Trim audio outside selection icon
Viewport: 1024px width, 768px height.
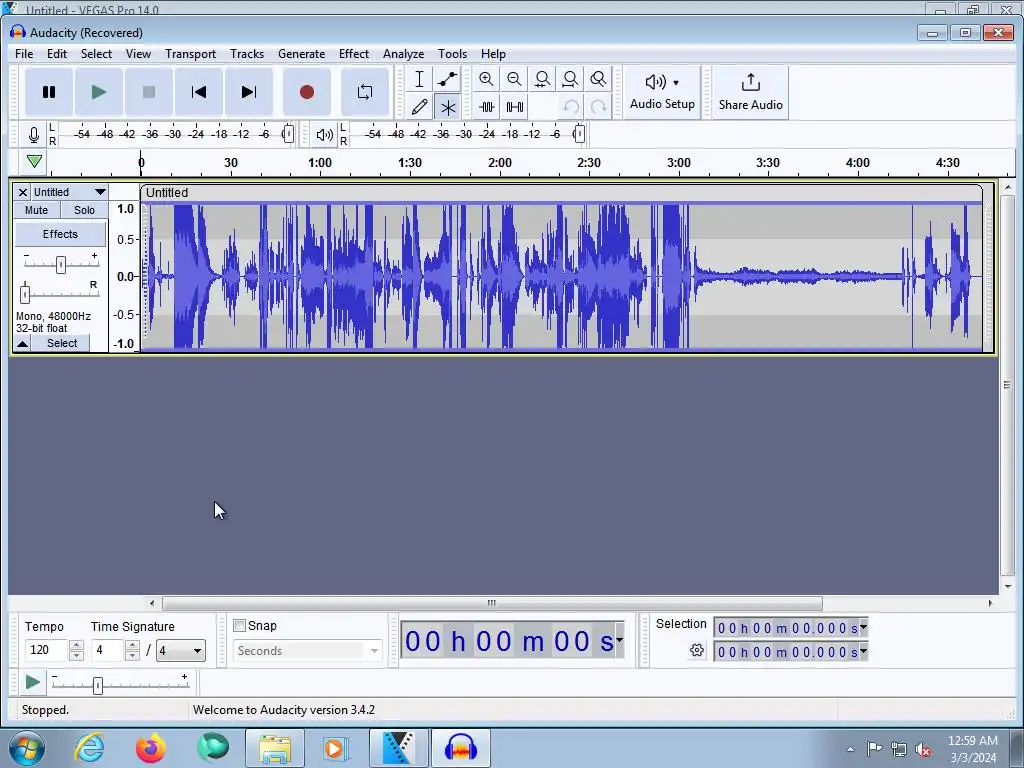click(486, 107)
